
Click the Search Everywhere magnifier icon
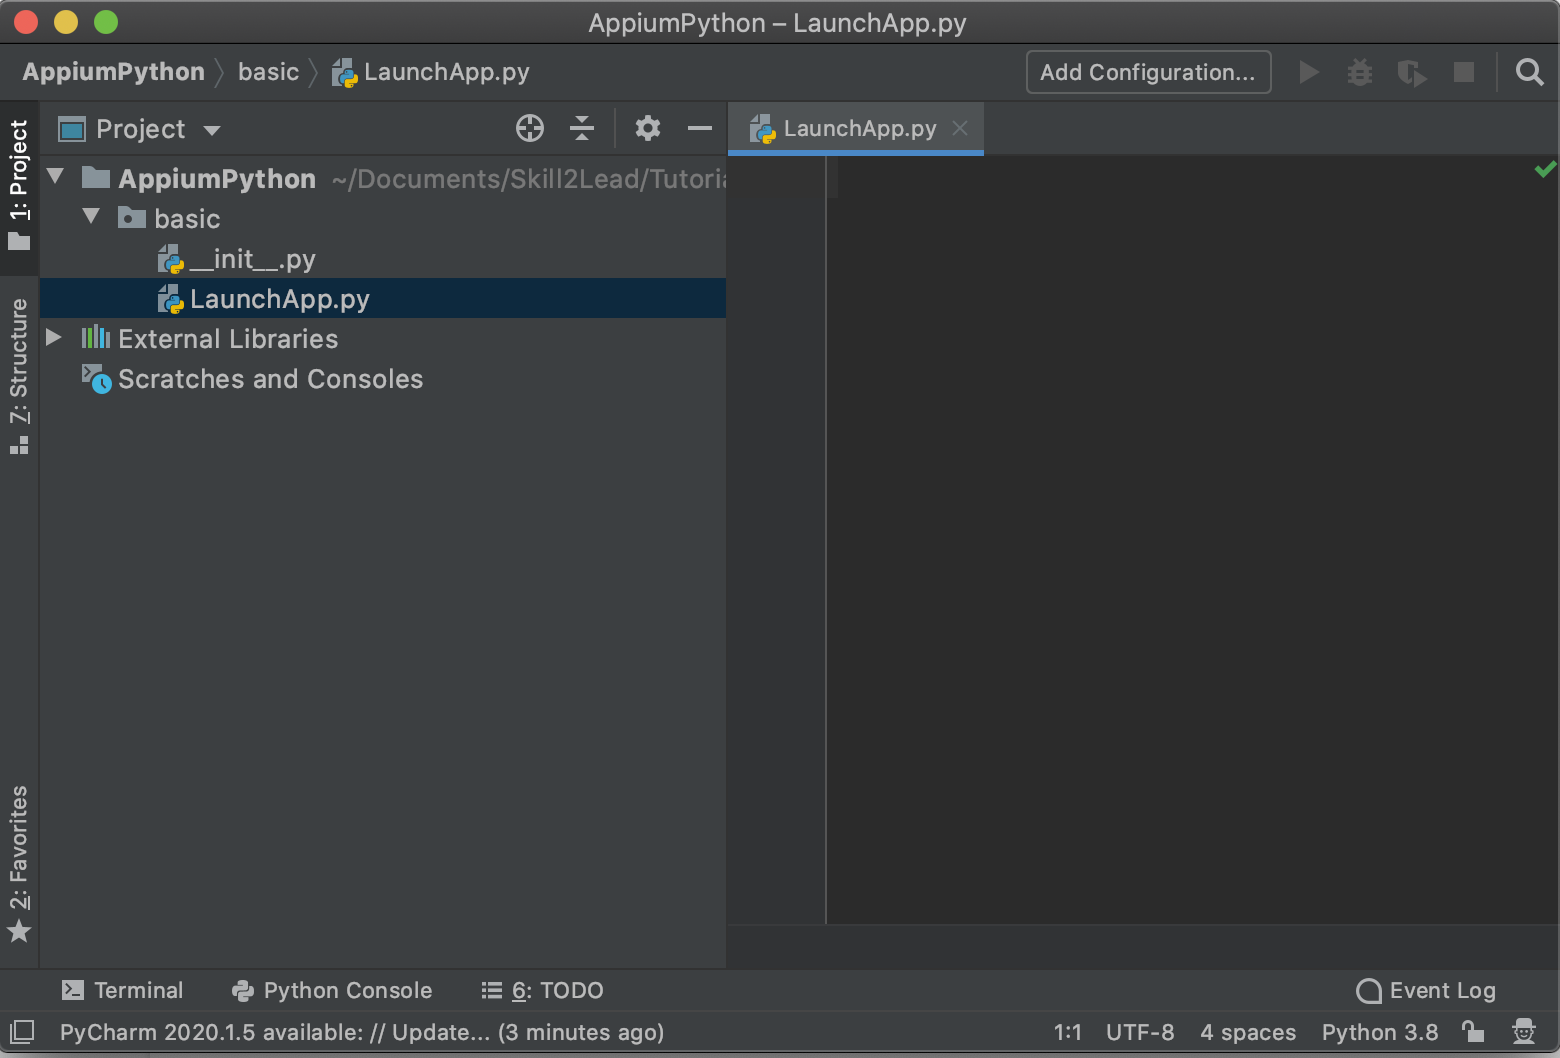coord(1529,72)
